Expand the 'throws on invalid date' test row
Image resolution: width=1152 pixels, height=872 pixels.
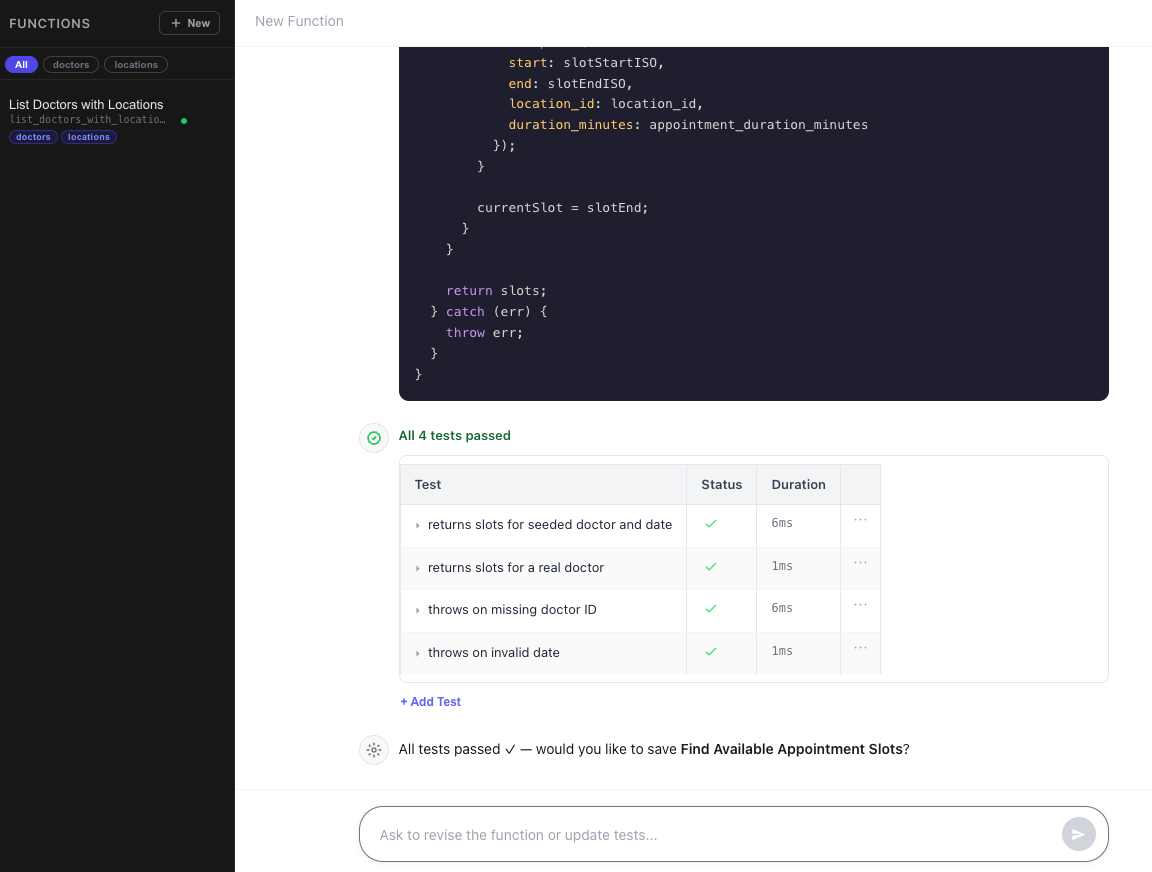coord(418,652)
